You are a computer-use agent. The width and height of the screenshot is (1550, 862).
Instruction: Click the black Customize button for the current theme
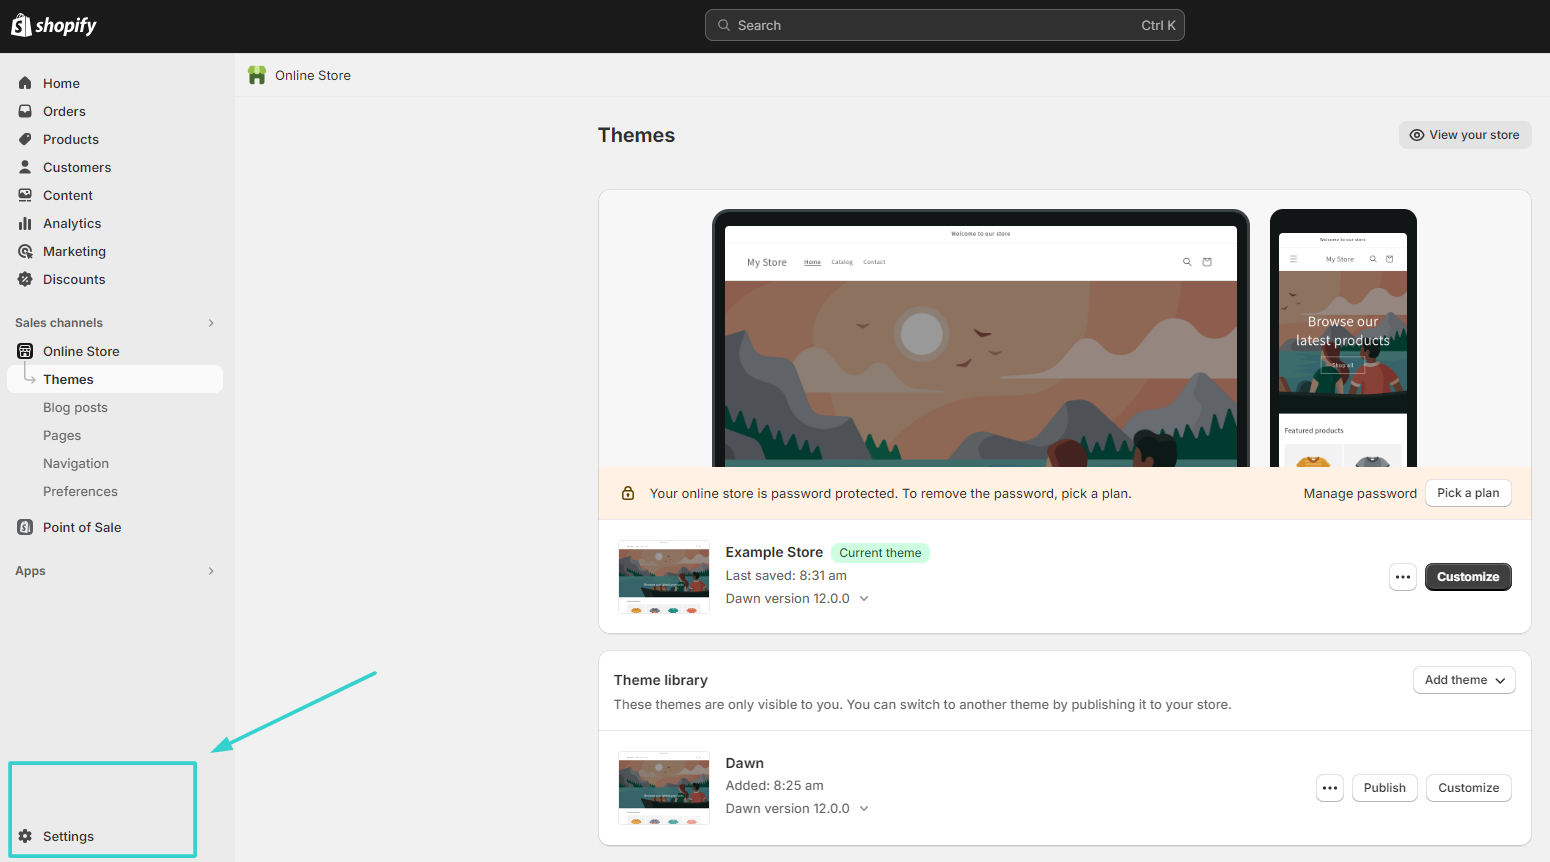tap(1467, 577)
